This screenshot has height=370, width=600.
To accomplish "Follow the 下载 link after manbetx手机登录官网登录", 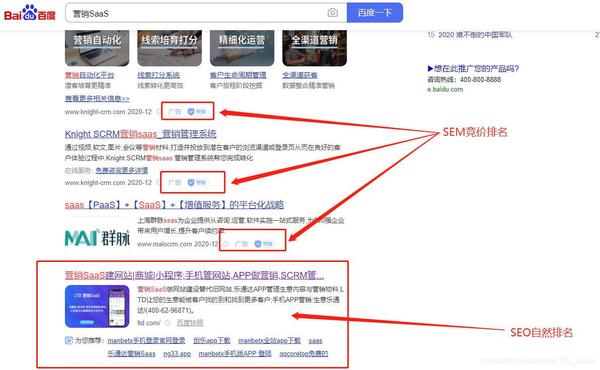I will [212, 341].
